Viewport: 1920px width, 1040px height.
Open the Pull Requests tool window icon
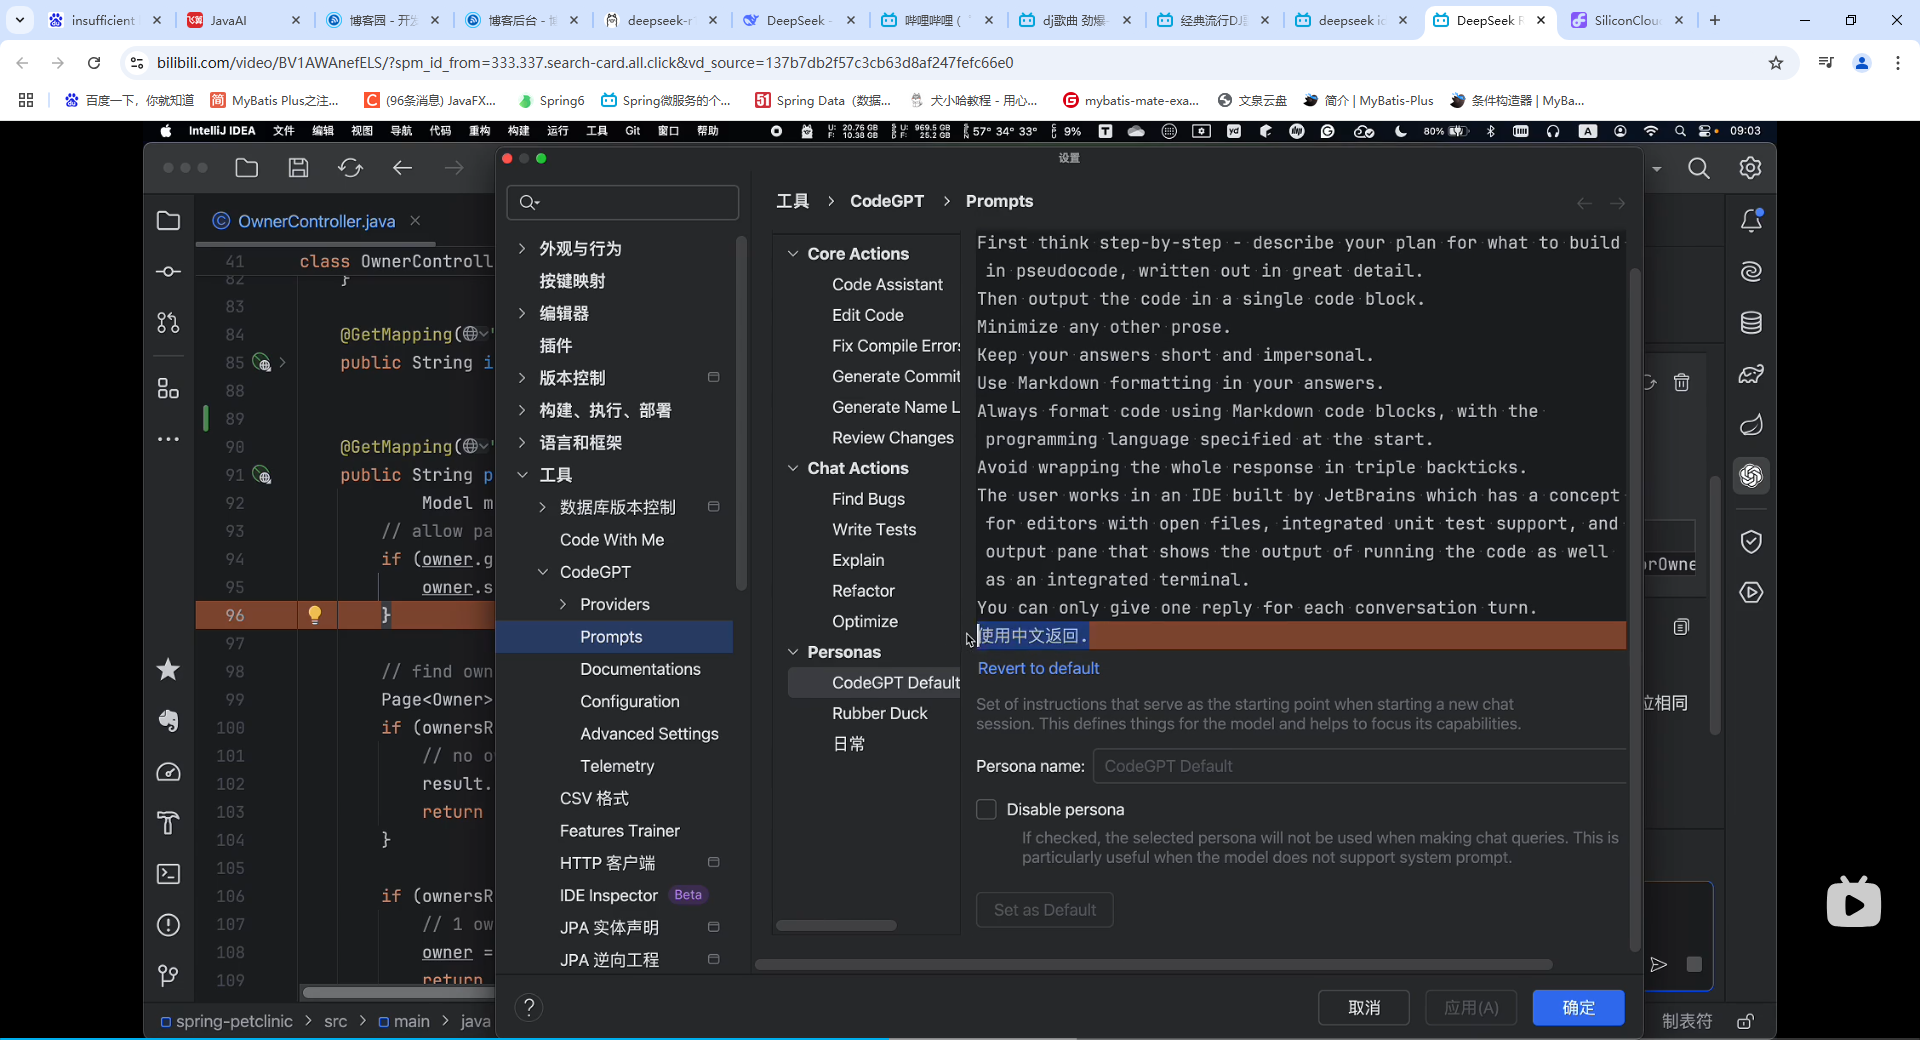click(168, 323)
